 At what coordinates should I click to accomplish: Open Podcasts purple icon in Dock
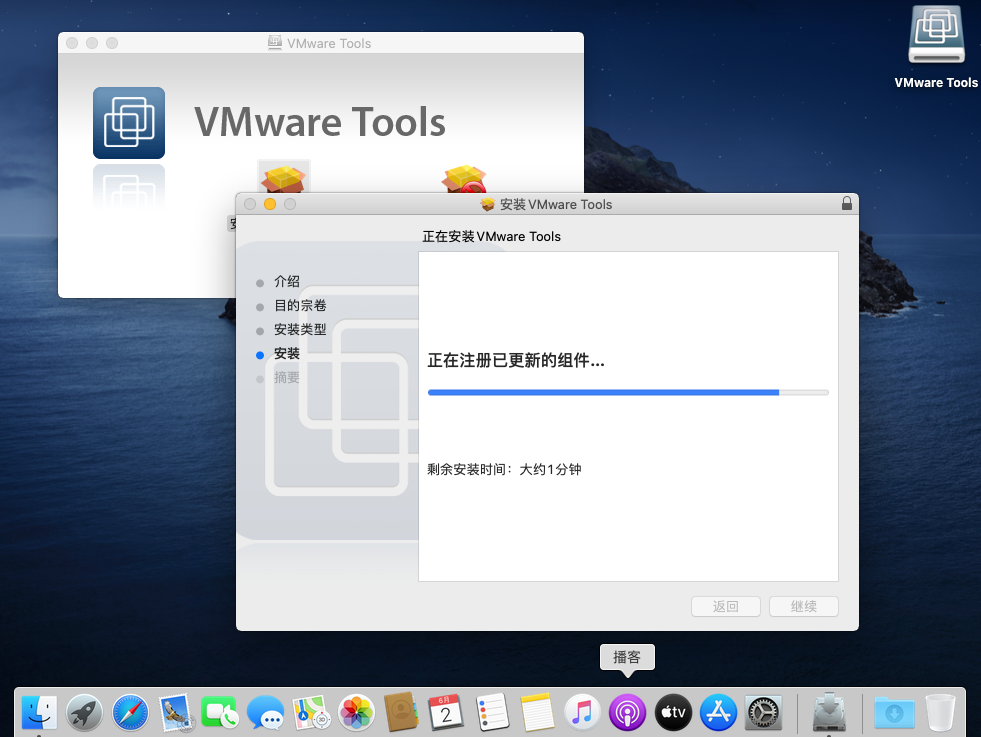click(628, 713)
